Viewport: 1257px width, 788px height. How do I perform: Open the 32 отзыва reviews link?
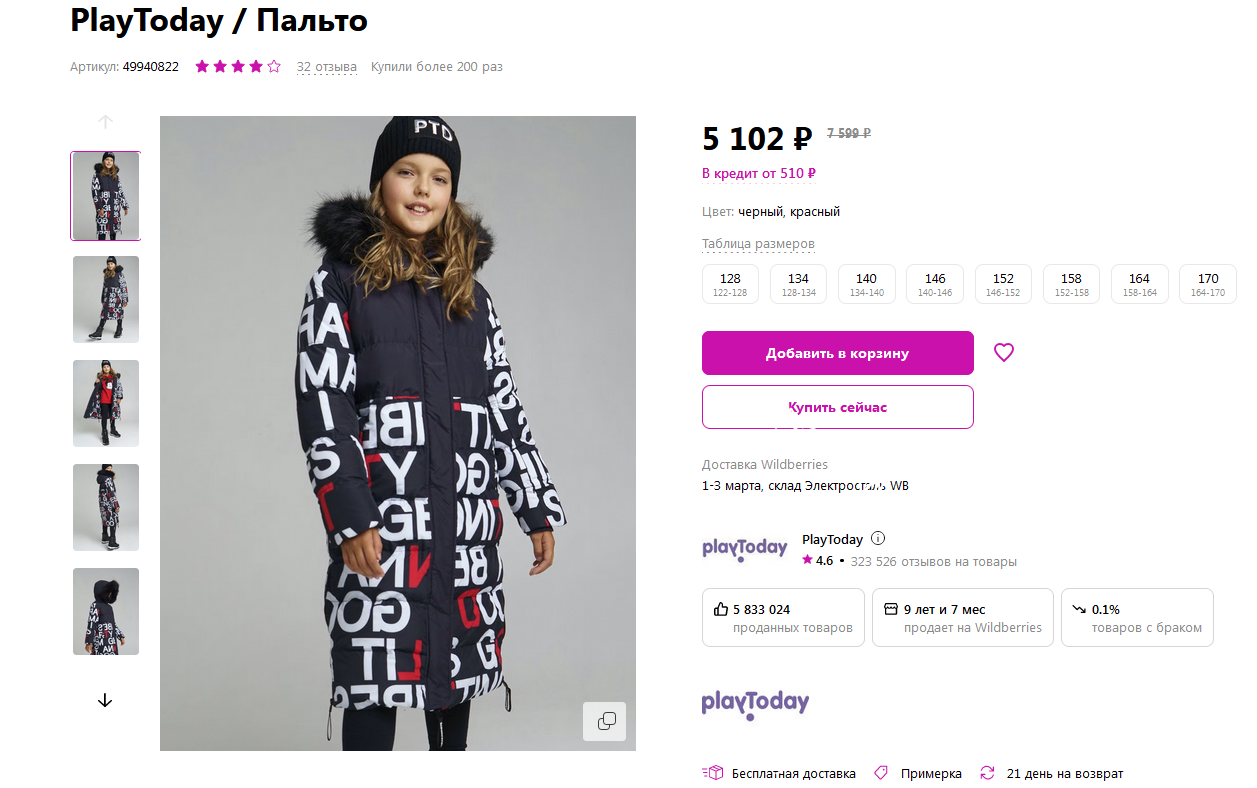(326, 67)
